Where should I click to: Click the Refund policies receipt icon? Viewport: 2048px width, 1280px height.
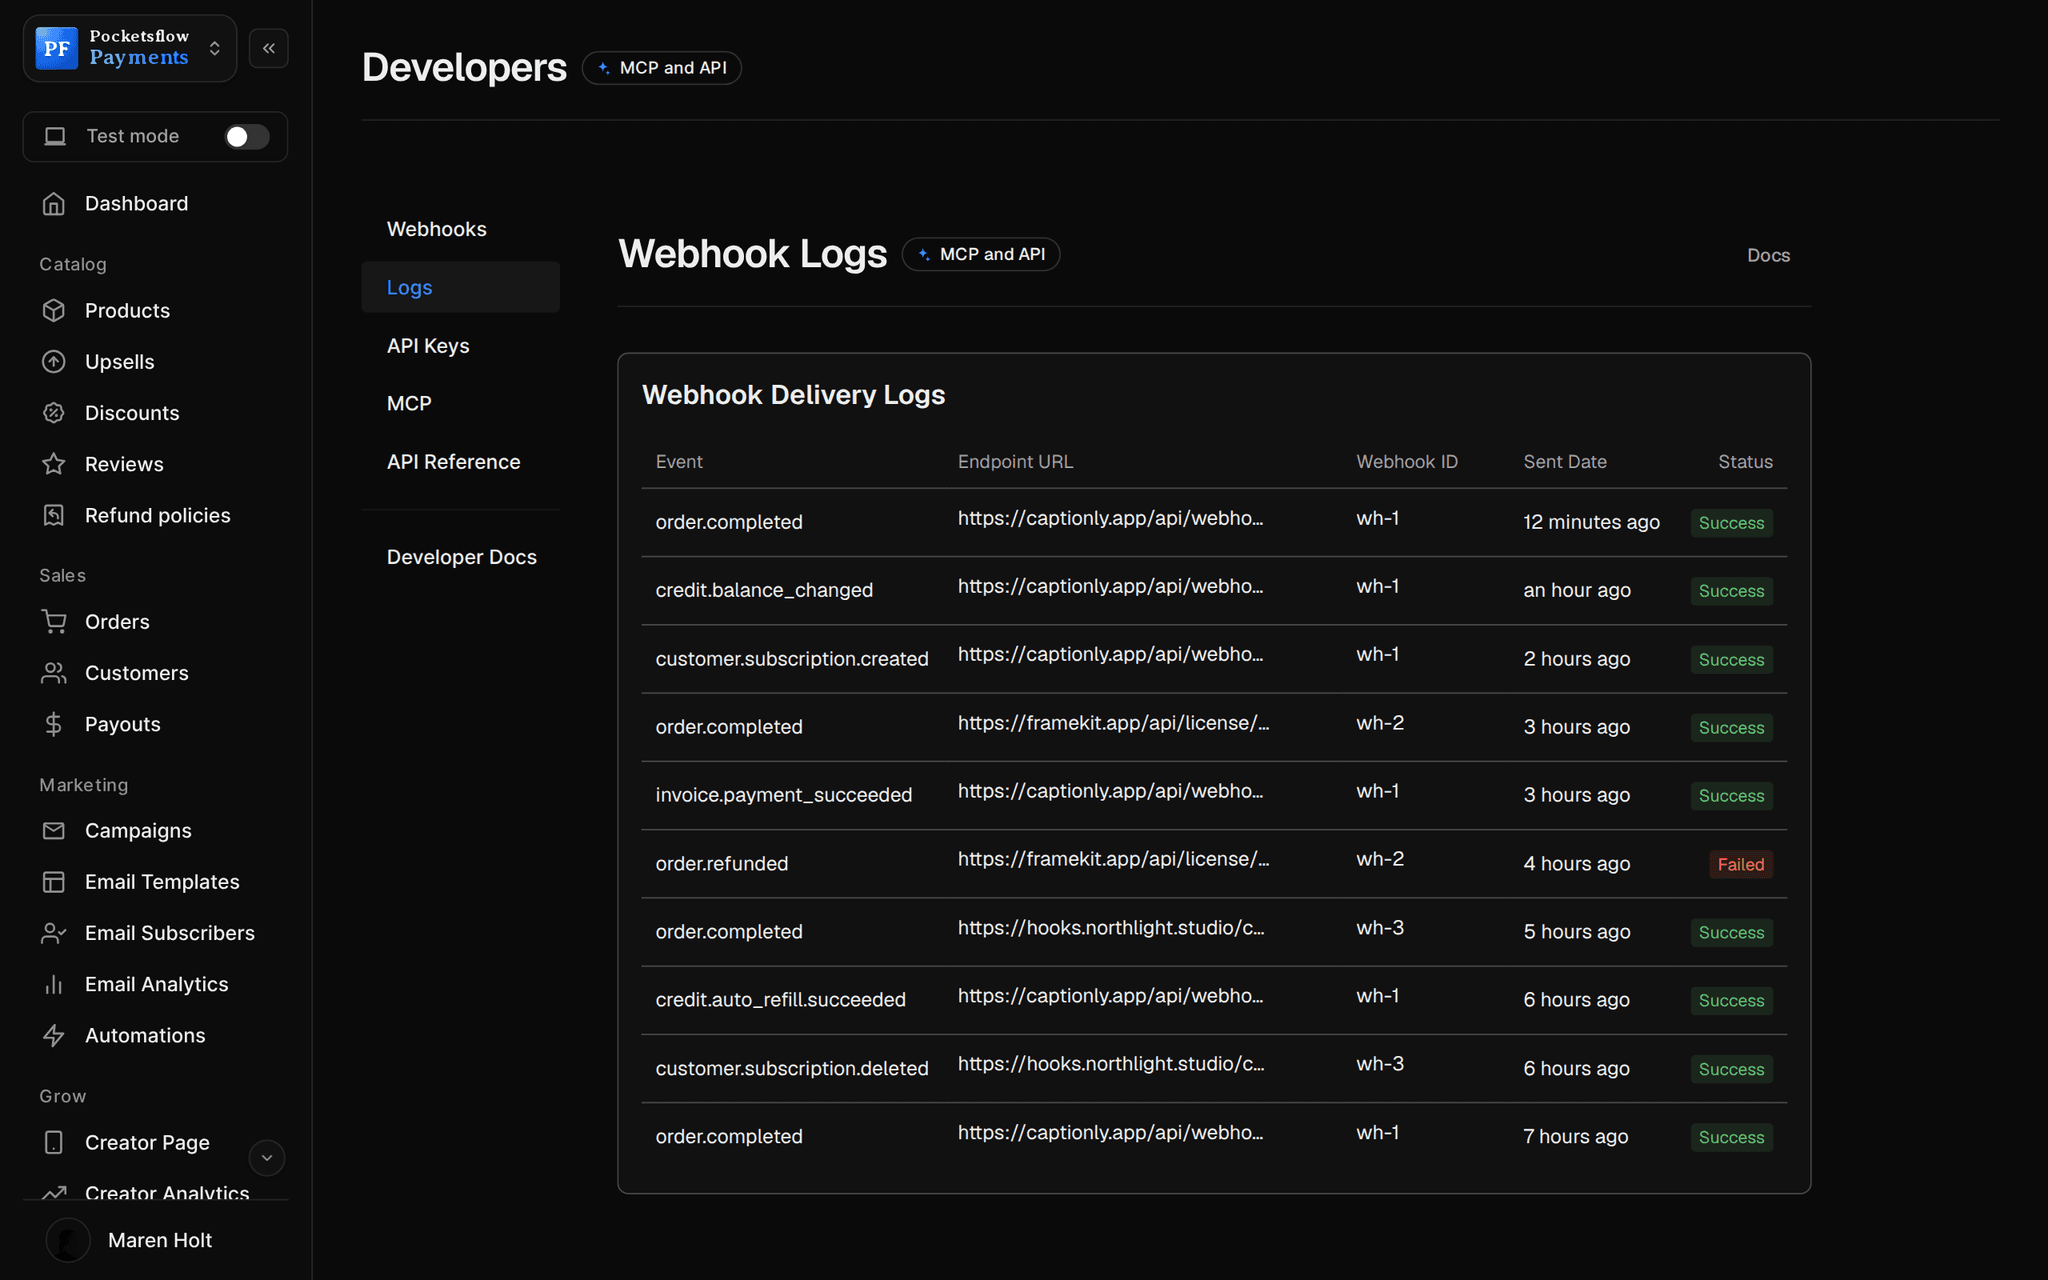click(x=54, y=515)
